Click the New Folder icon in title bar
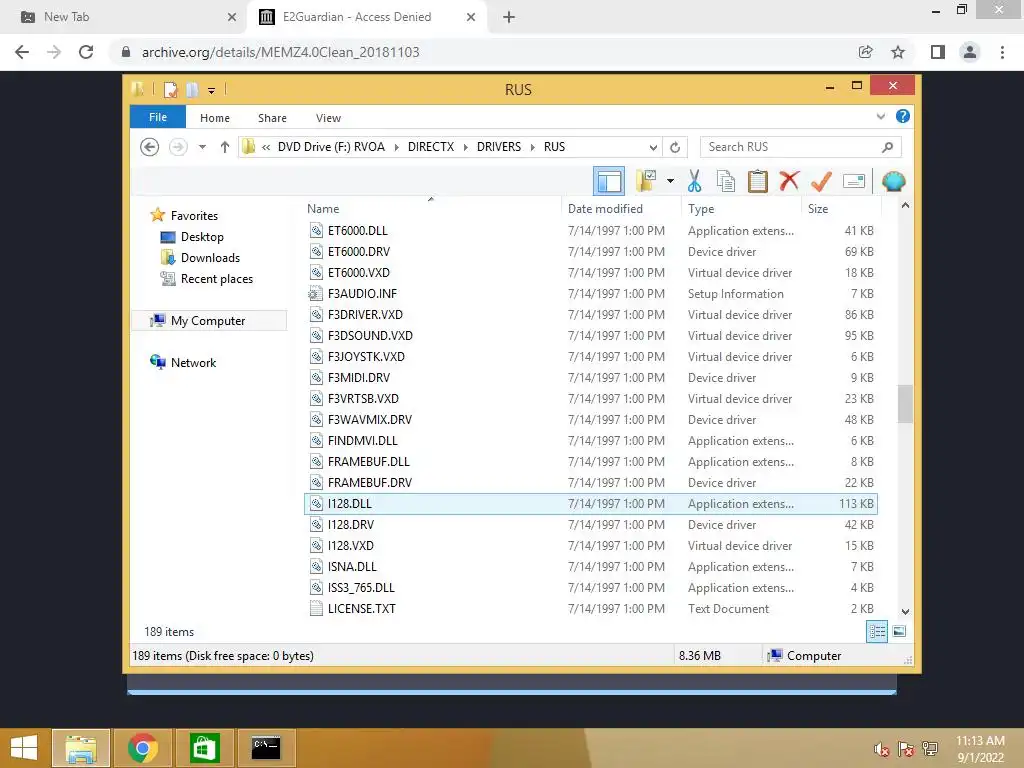Viewport: 1024px width, 768px height. tap(192, 89)
